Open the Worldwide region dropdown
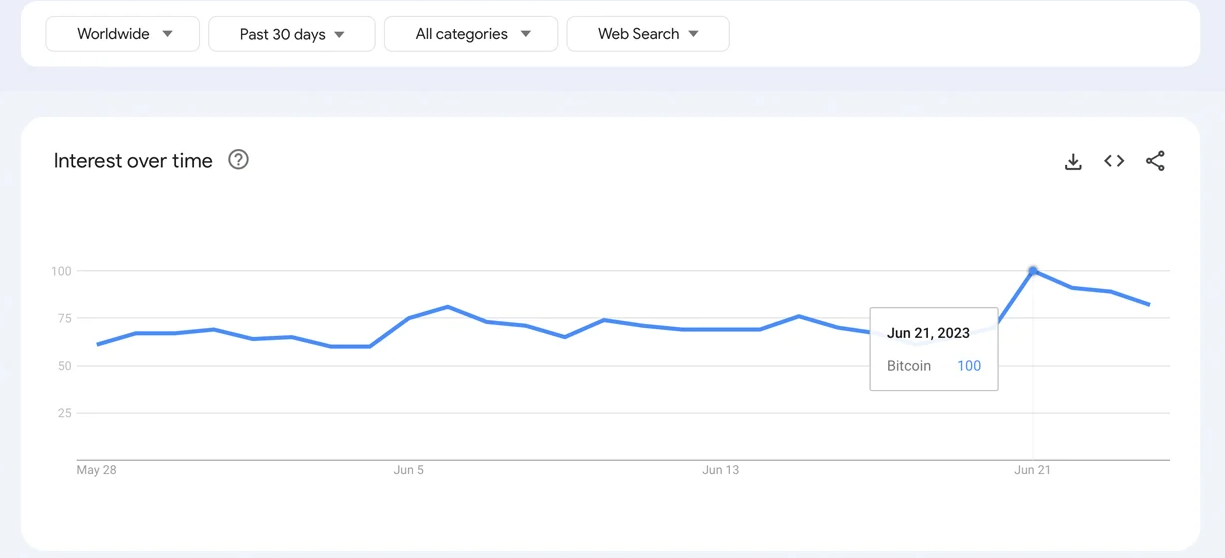The image size is (1225, 558). click(123, 34)
